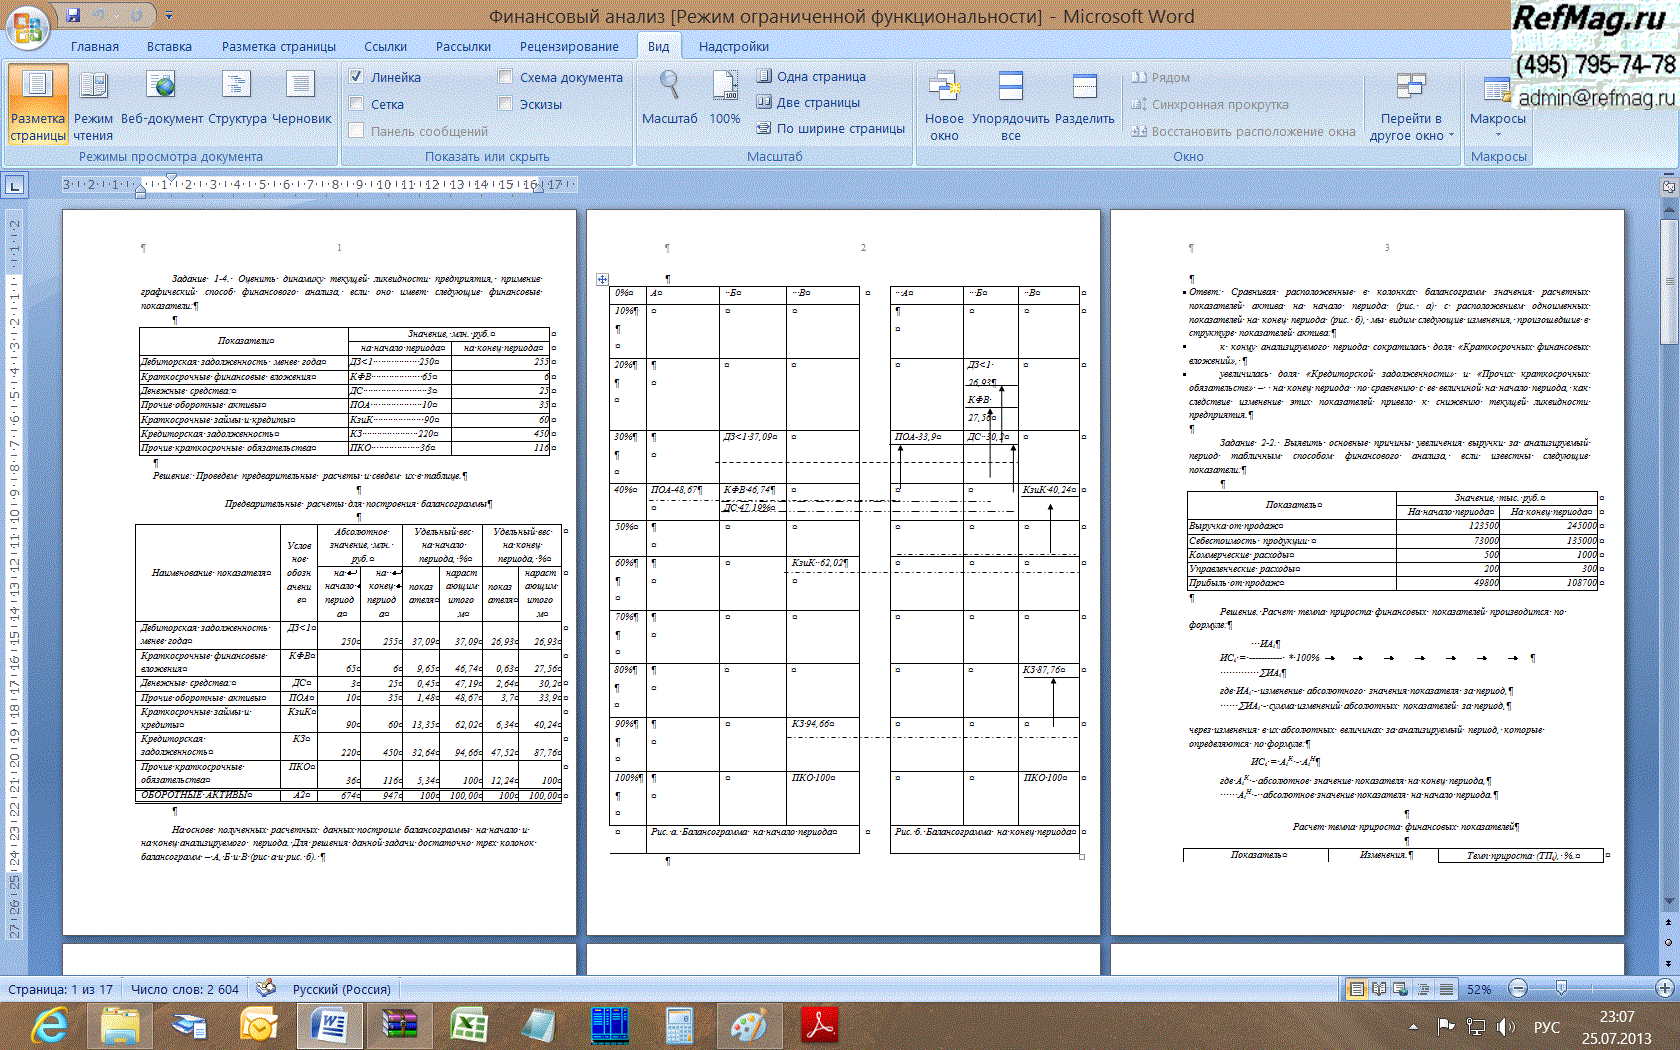The width and height of the screenshot is (1680, 1050).
Task: Enable Document Map (Схема документа) checkbox
Action: click(x=506, y=77)
